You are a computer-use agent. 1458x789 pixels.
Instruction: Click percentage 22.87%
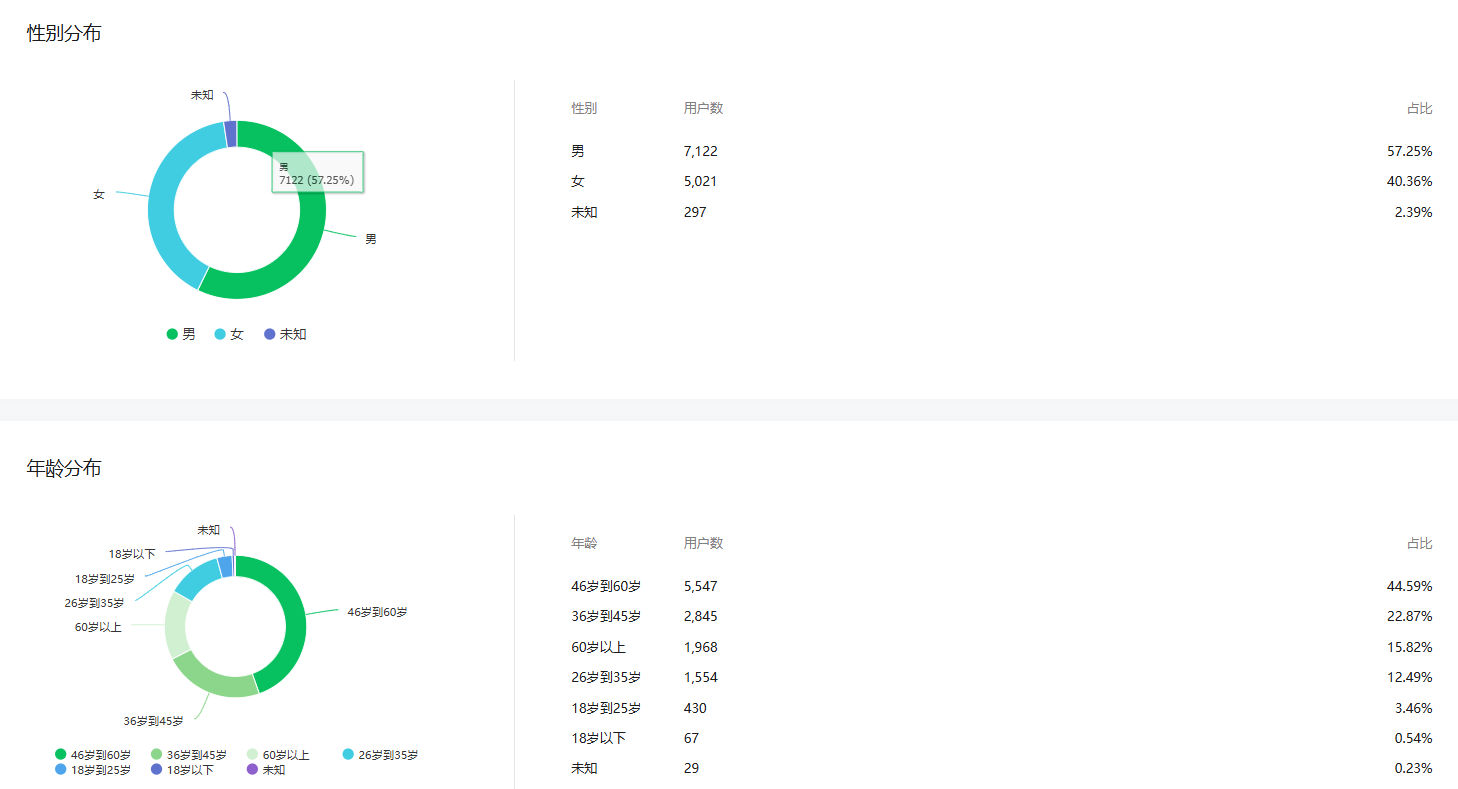coord(1410,616)
